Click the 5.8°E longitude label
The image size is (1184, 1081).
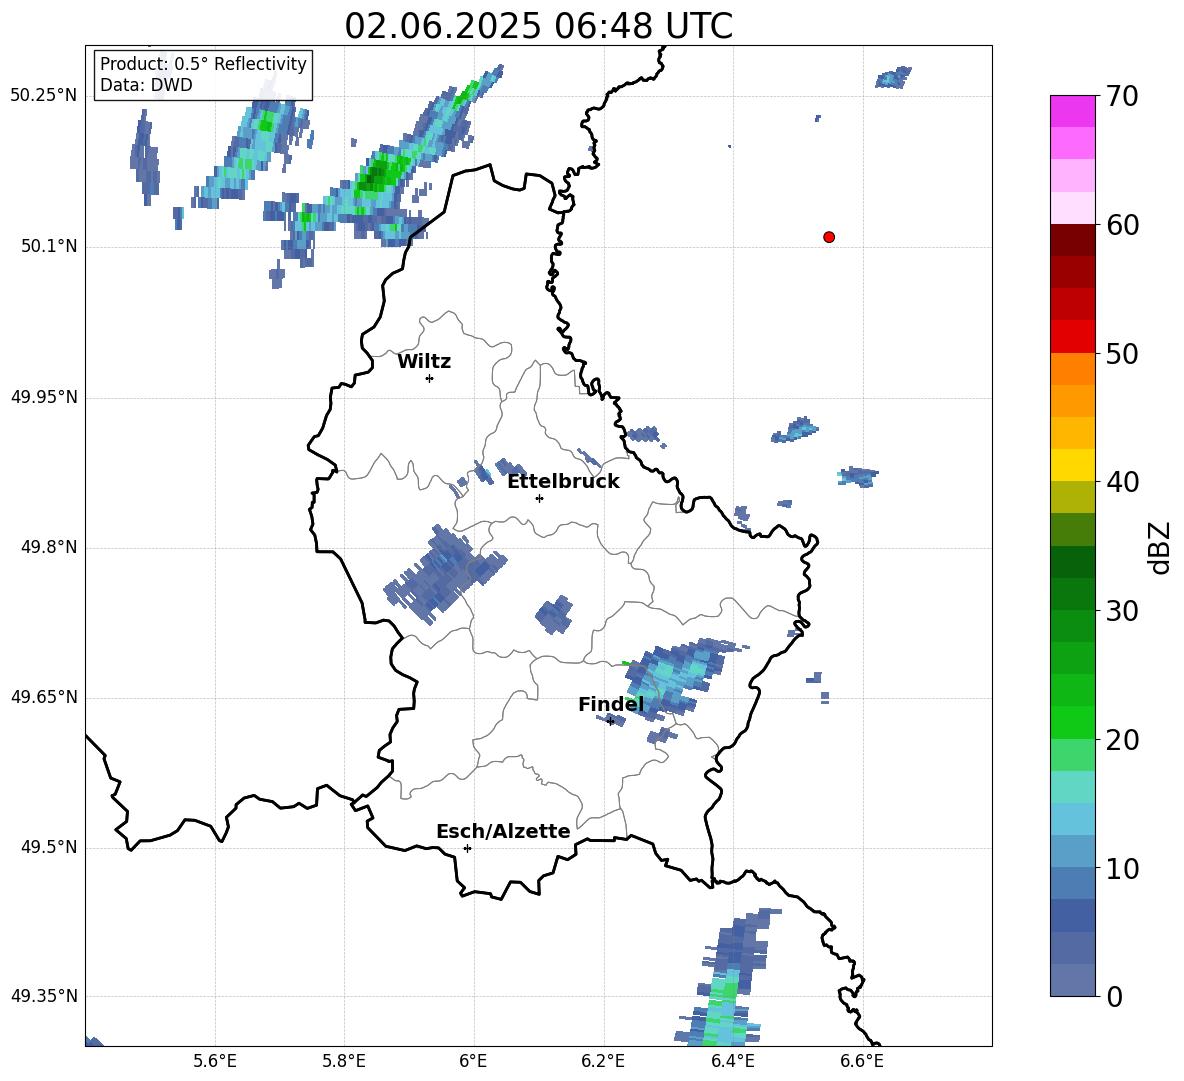pyautogui.click(x=344, y=1061)
